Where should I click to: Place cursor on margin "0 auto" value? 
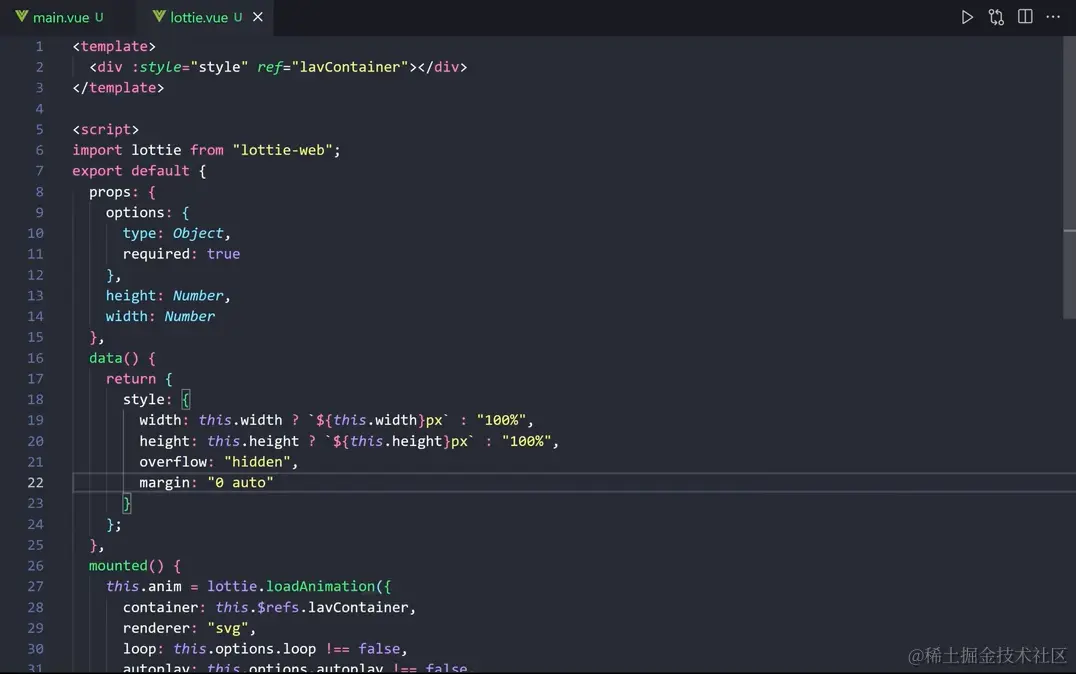[x=240, y=483]
